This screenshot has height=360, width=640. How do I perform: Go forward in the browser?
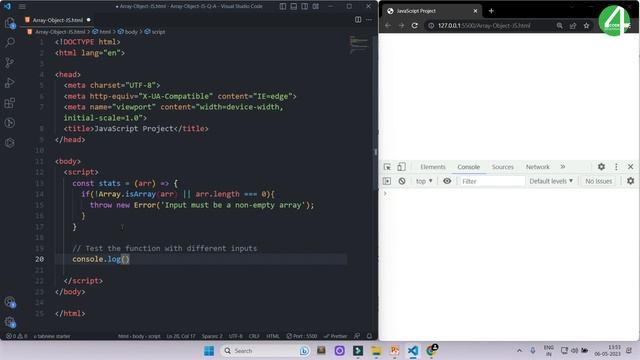[x=401, y=25]
